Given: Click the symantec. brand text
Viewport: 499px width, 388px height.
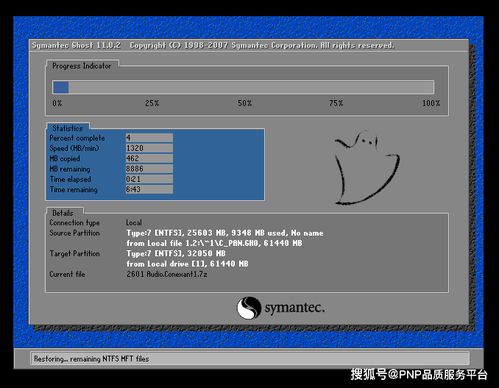Looking at the screenshot, I should 294,308.
